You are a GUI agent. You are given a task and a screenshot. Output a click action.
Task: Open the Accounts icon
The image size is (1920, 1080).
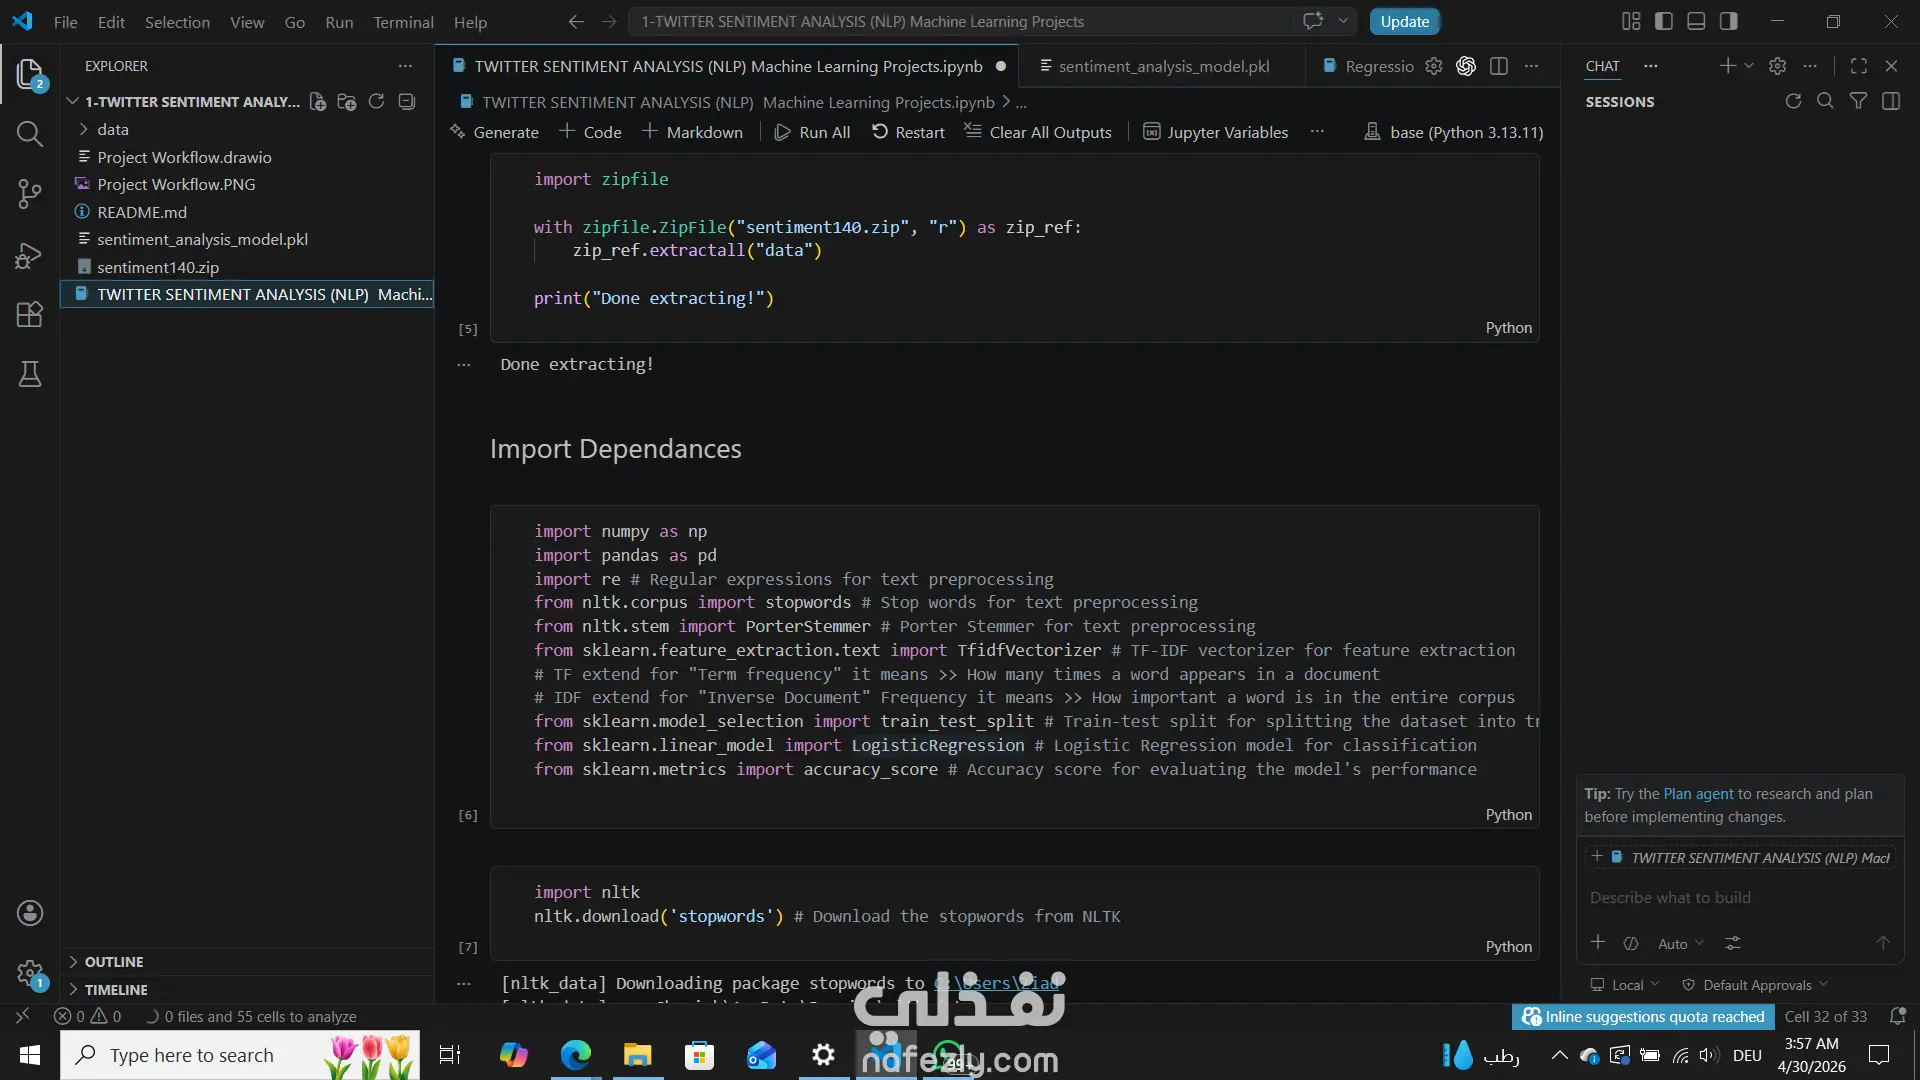(x=30, y=912)
